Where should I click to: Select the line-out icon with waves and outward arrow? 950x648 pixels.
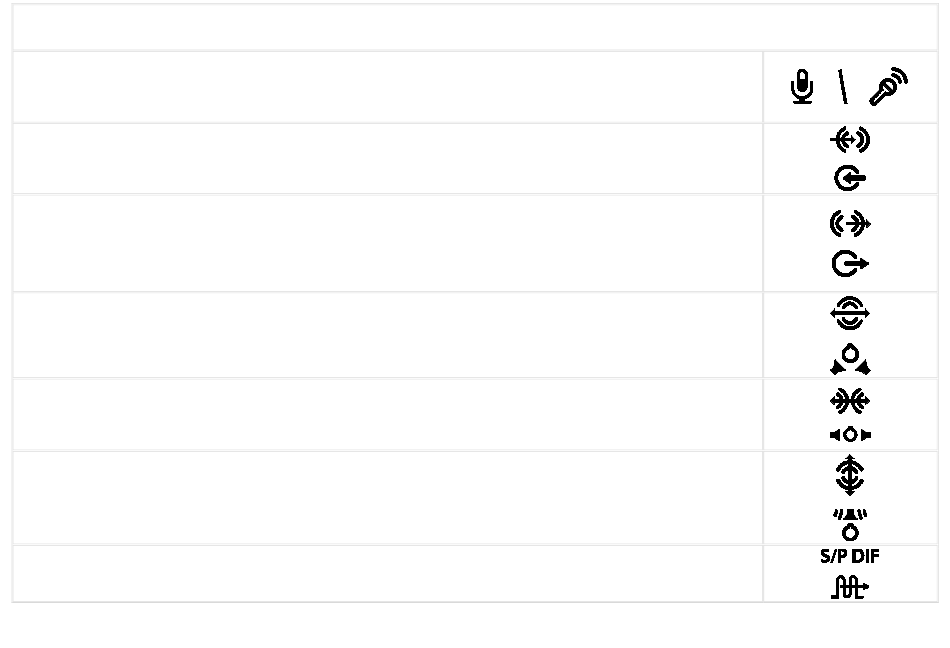click(x=850, y=224)
